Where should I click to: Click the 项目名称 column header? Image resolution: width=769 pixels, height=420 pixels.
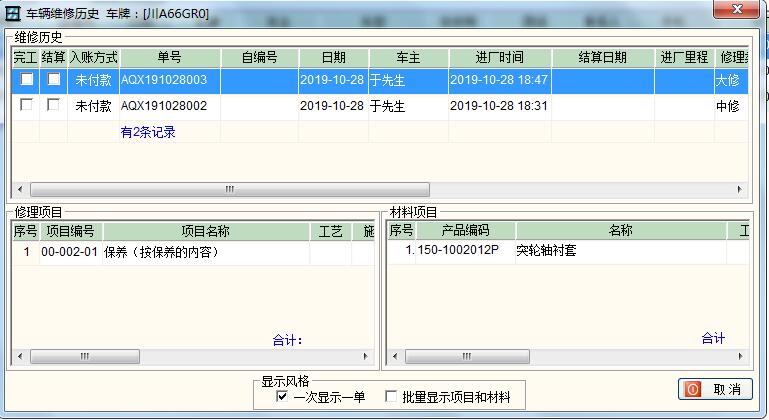pos(205,231)
